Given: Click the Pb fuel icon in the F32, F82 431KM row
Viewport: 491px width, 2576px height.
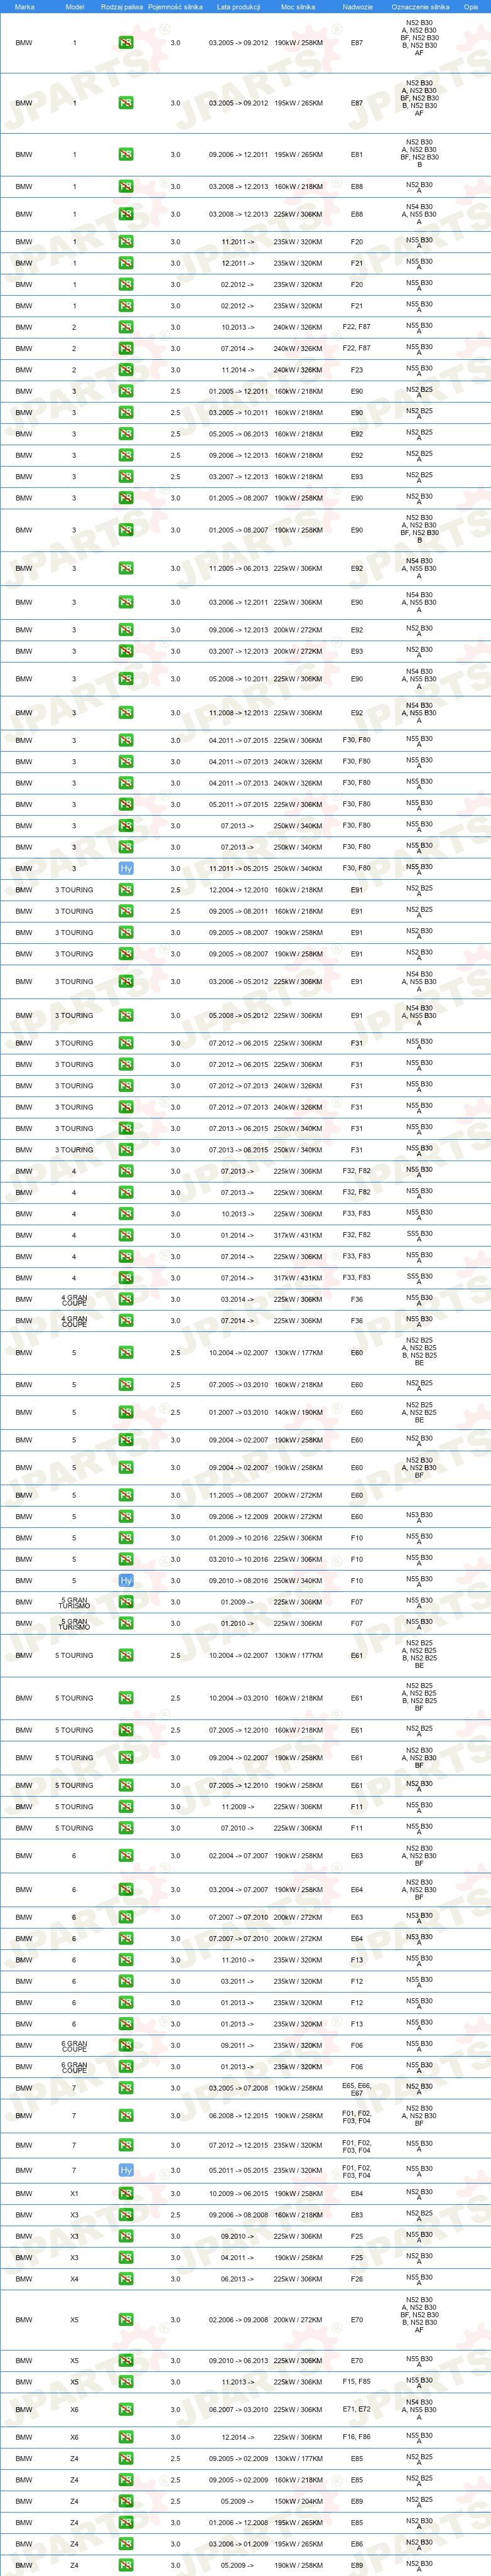Looking at the screenshot, I should click(126, 1235).
